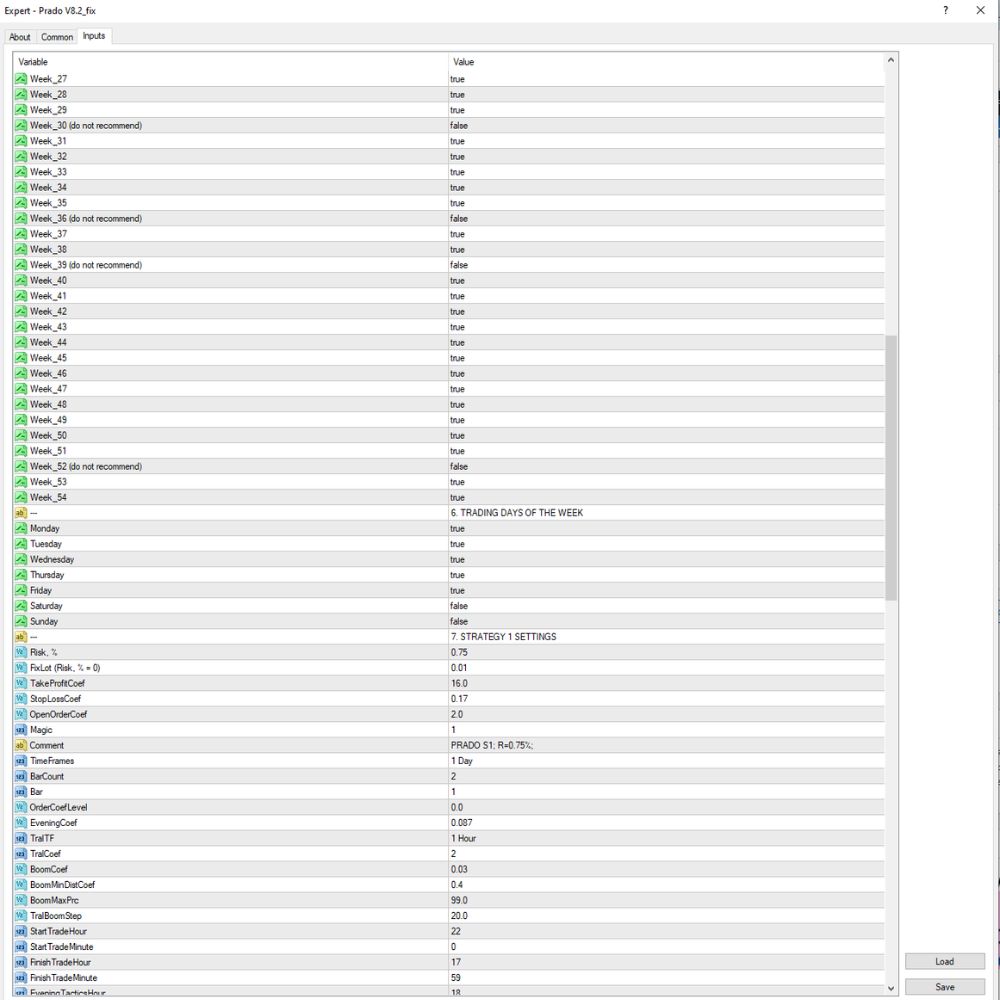Click the TimeFrames variable icon

[x=20, y=761]
